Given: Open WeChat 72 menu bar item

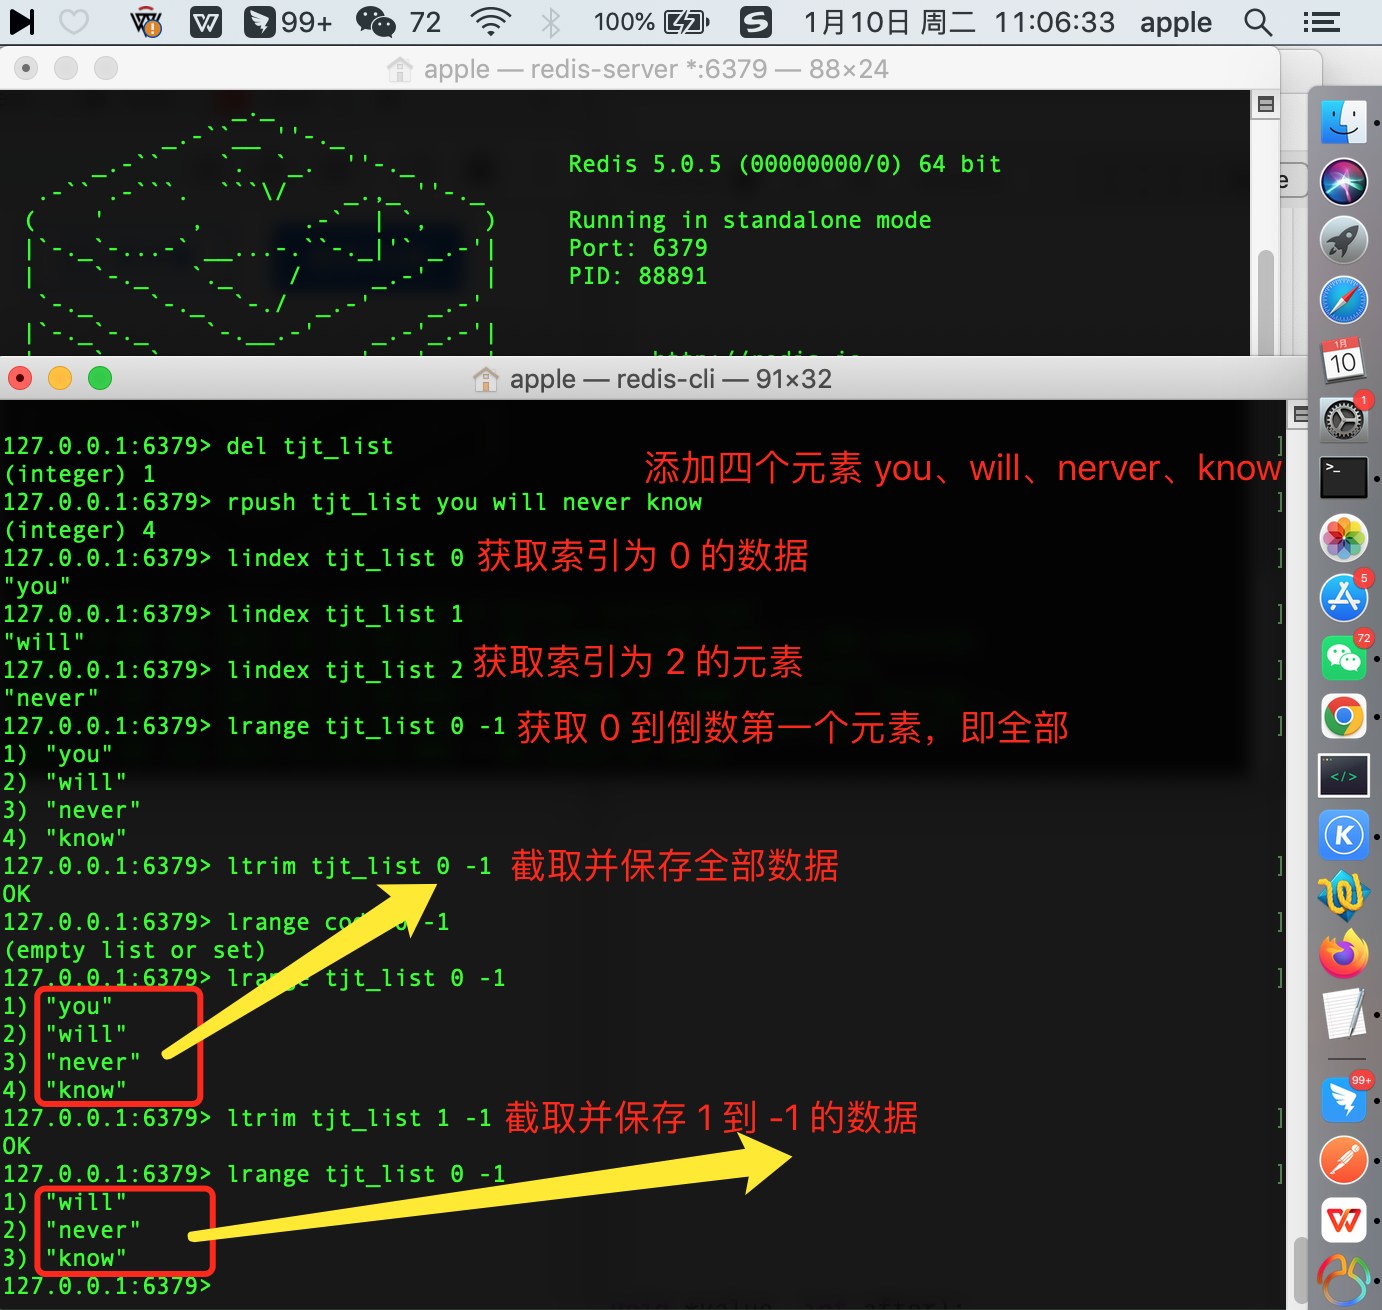Looking at the screenshot, I should [x=399, y=21].
